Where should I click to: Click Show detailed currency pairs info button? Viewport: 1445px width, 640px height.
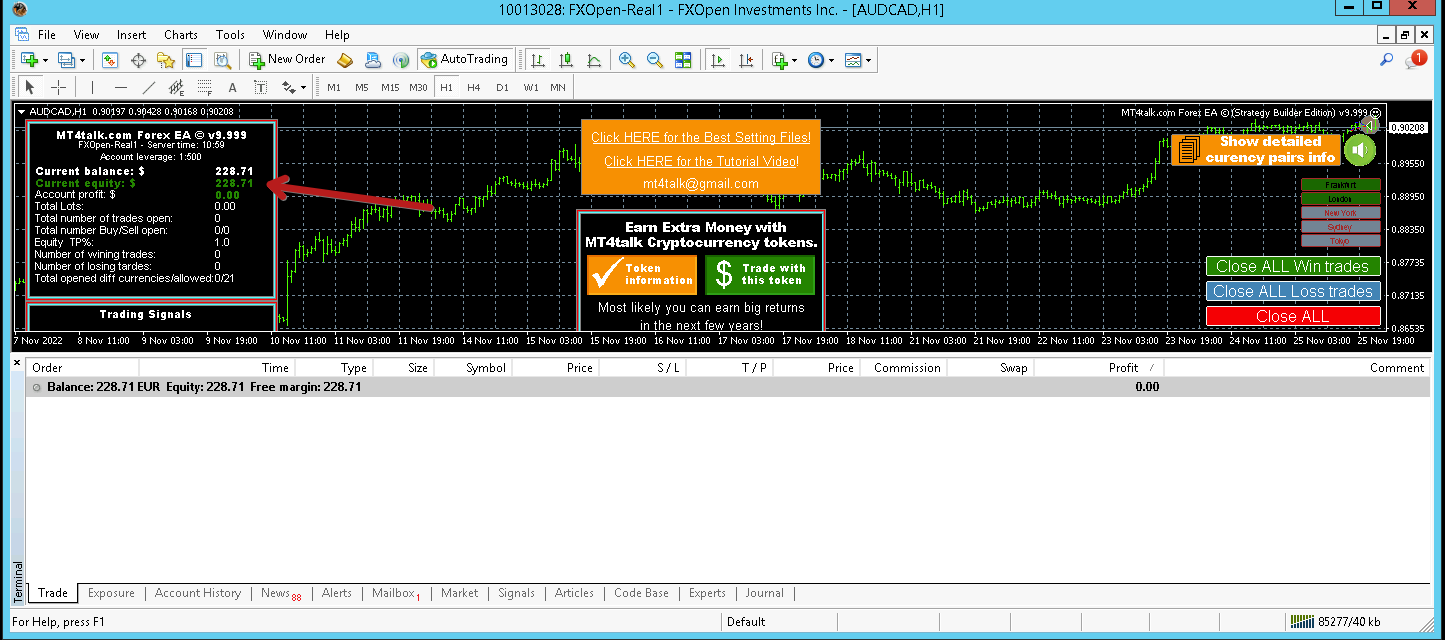(x=1256, y=150)
